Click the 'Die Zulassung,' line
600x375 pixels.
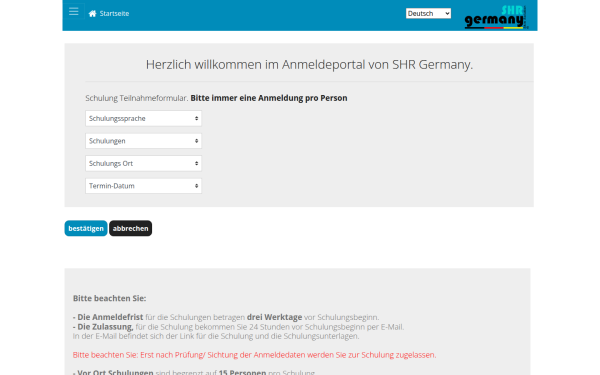[238, 327]
